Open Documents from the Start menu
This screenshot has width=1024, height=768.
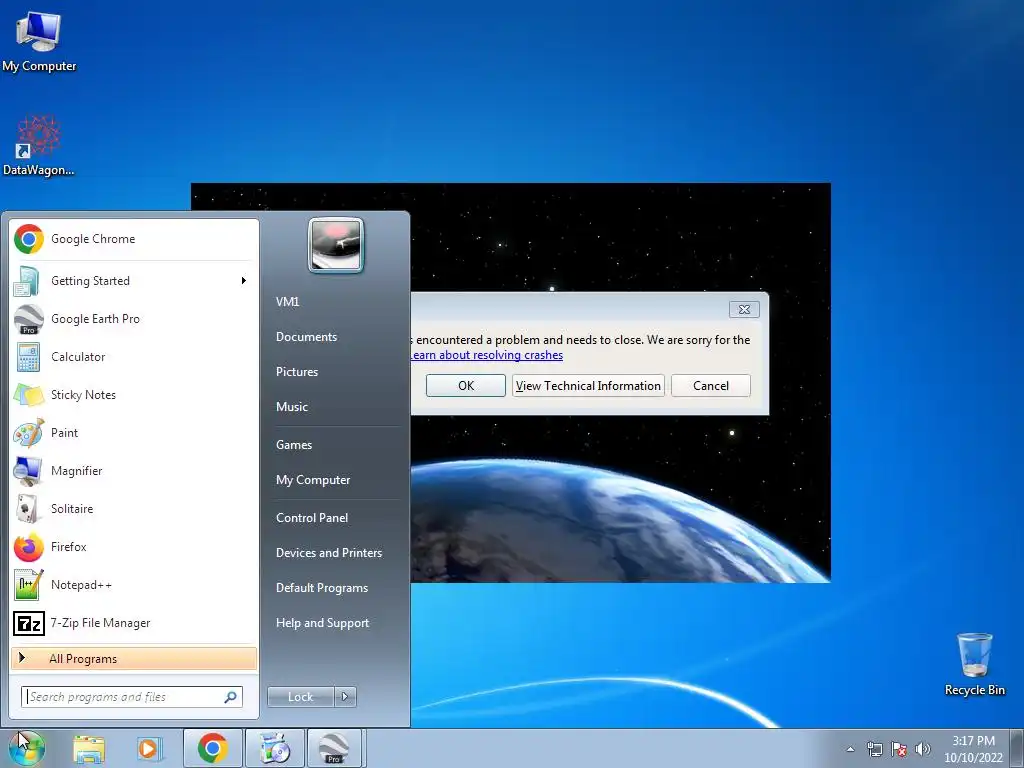(306, 337)
